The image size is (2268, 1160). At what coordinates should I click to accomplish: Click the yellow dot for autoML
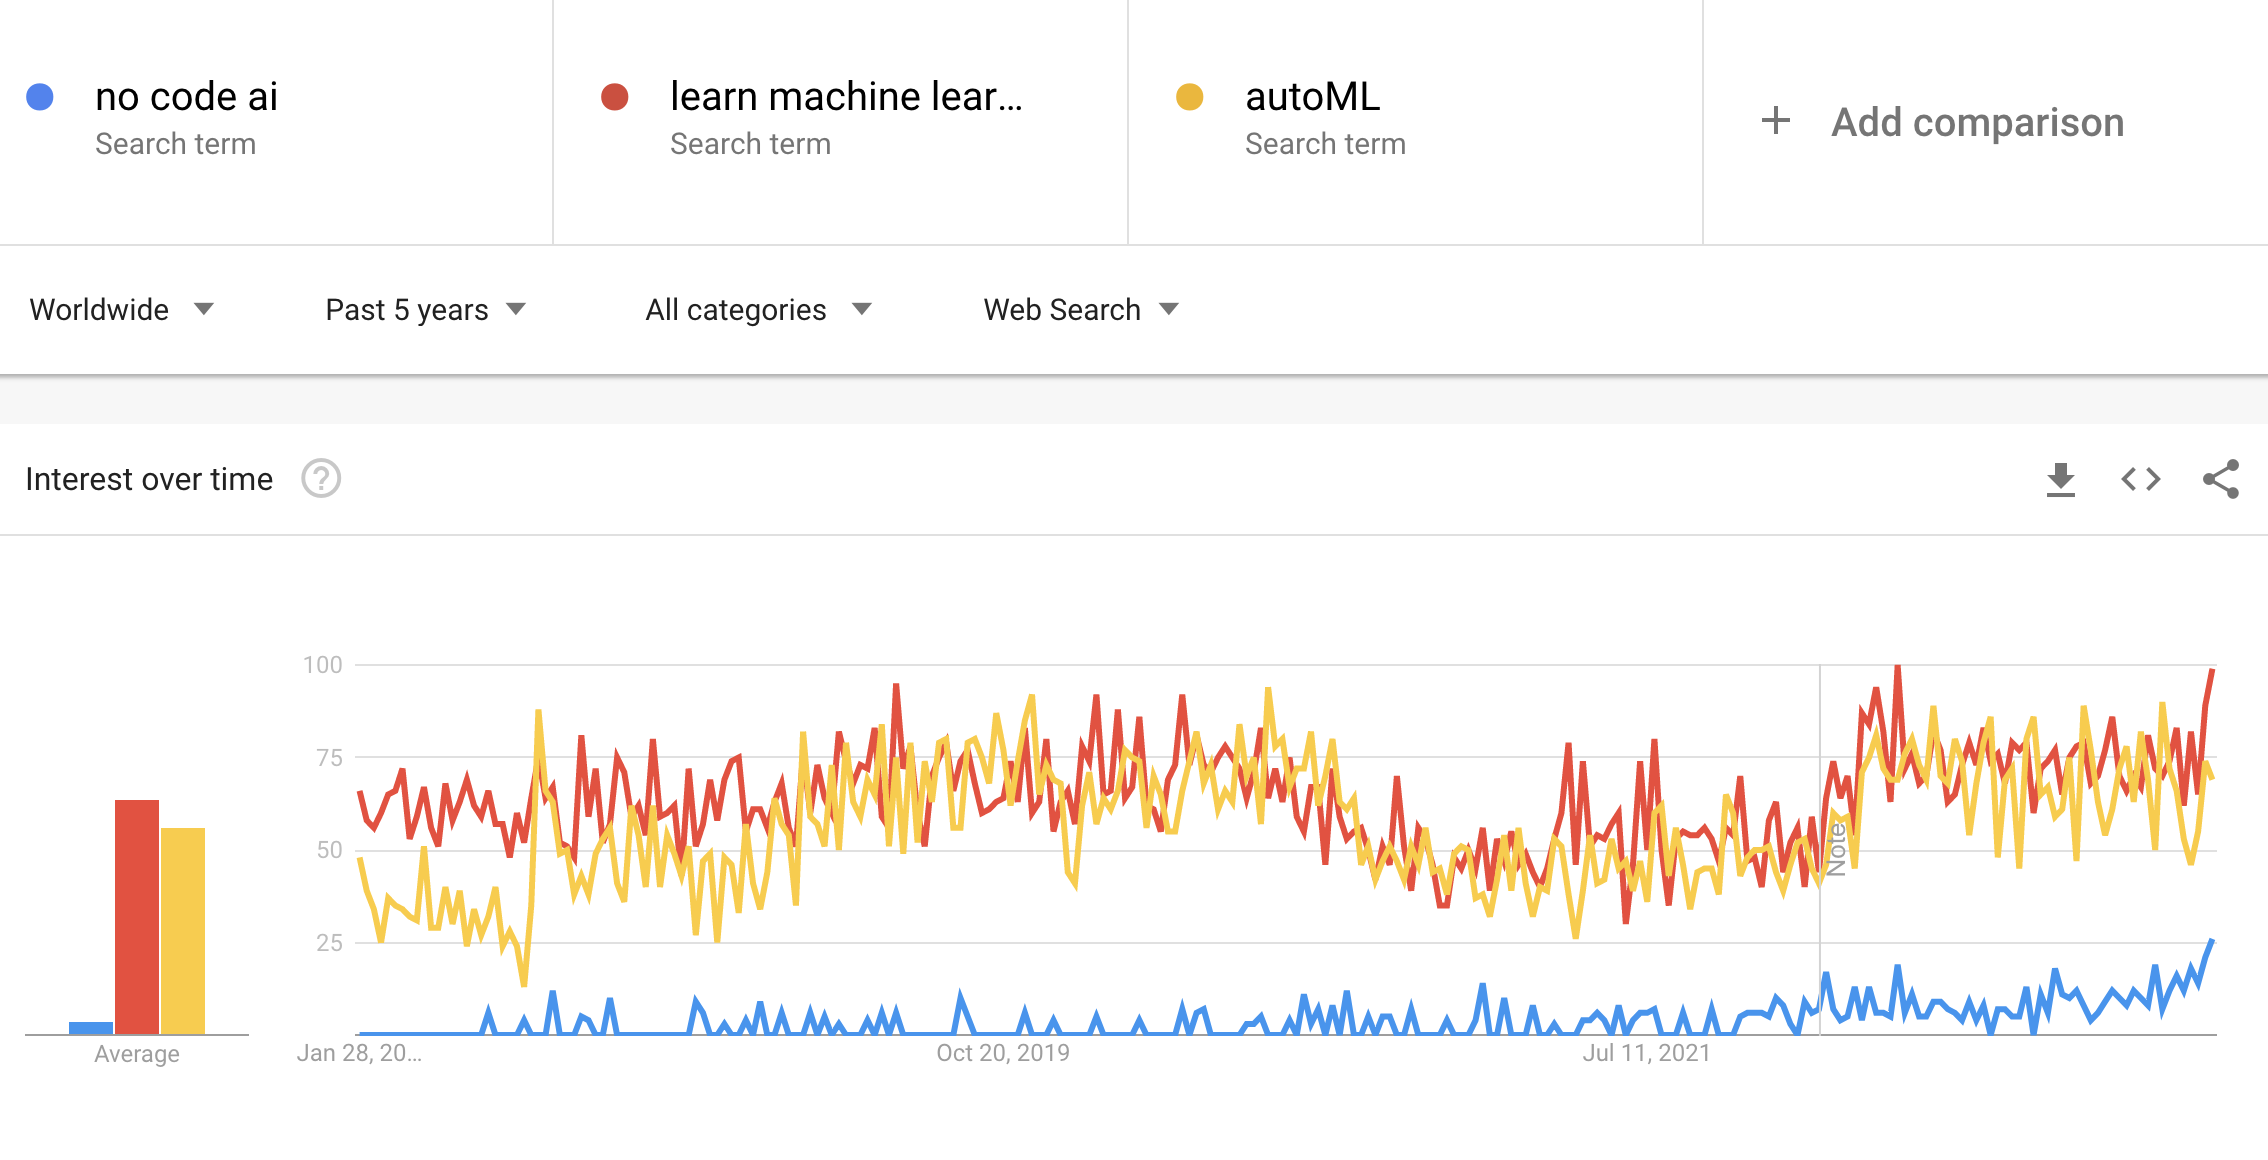tap(1189, 97)
